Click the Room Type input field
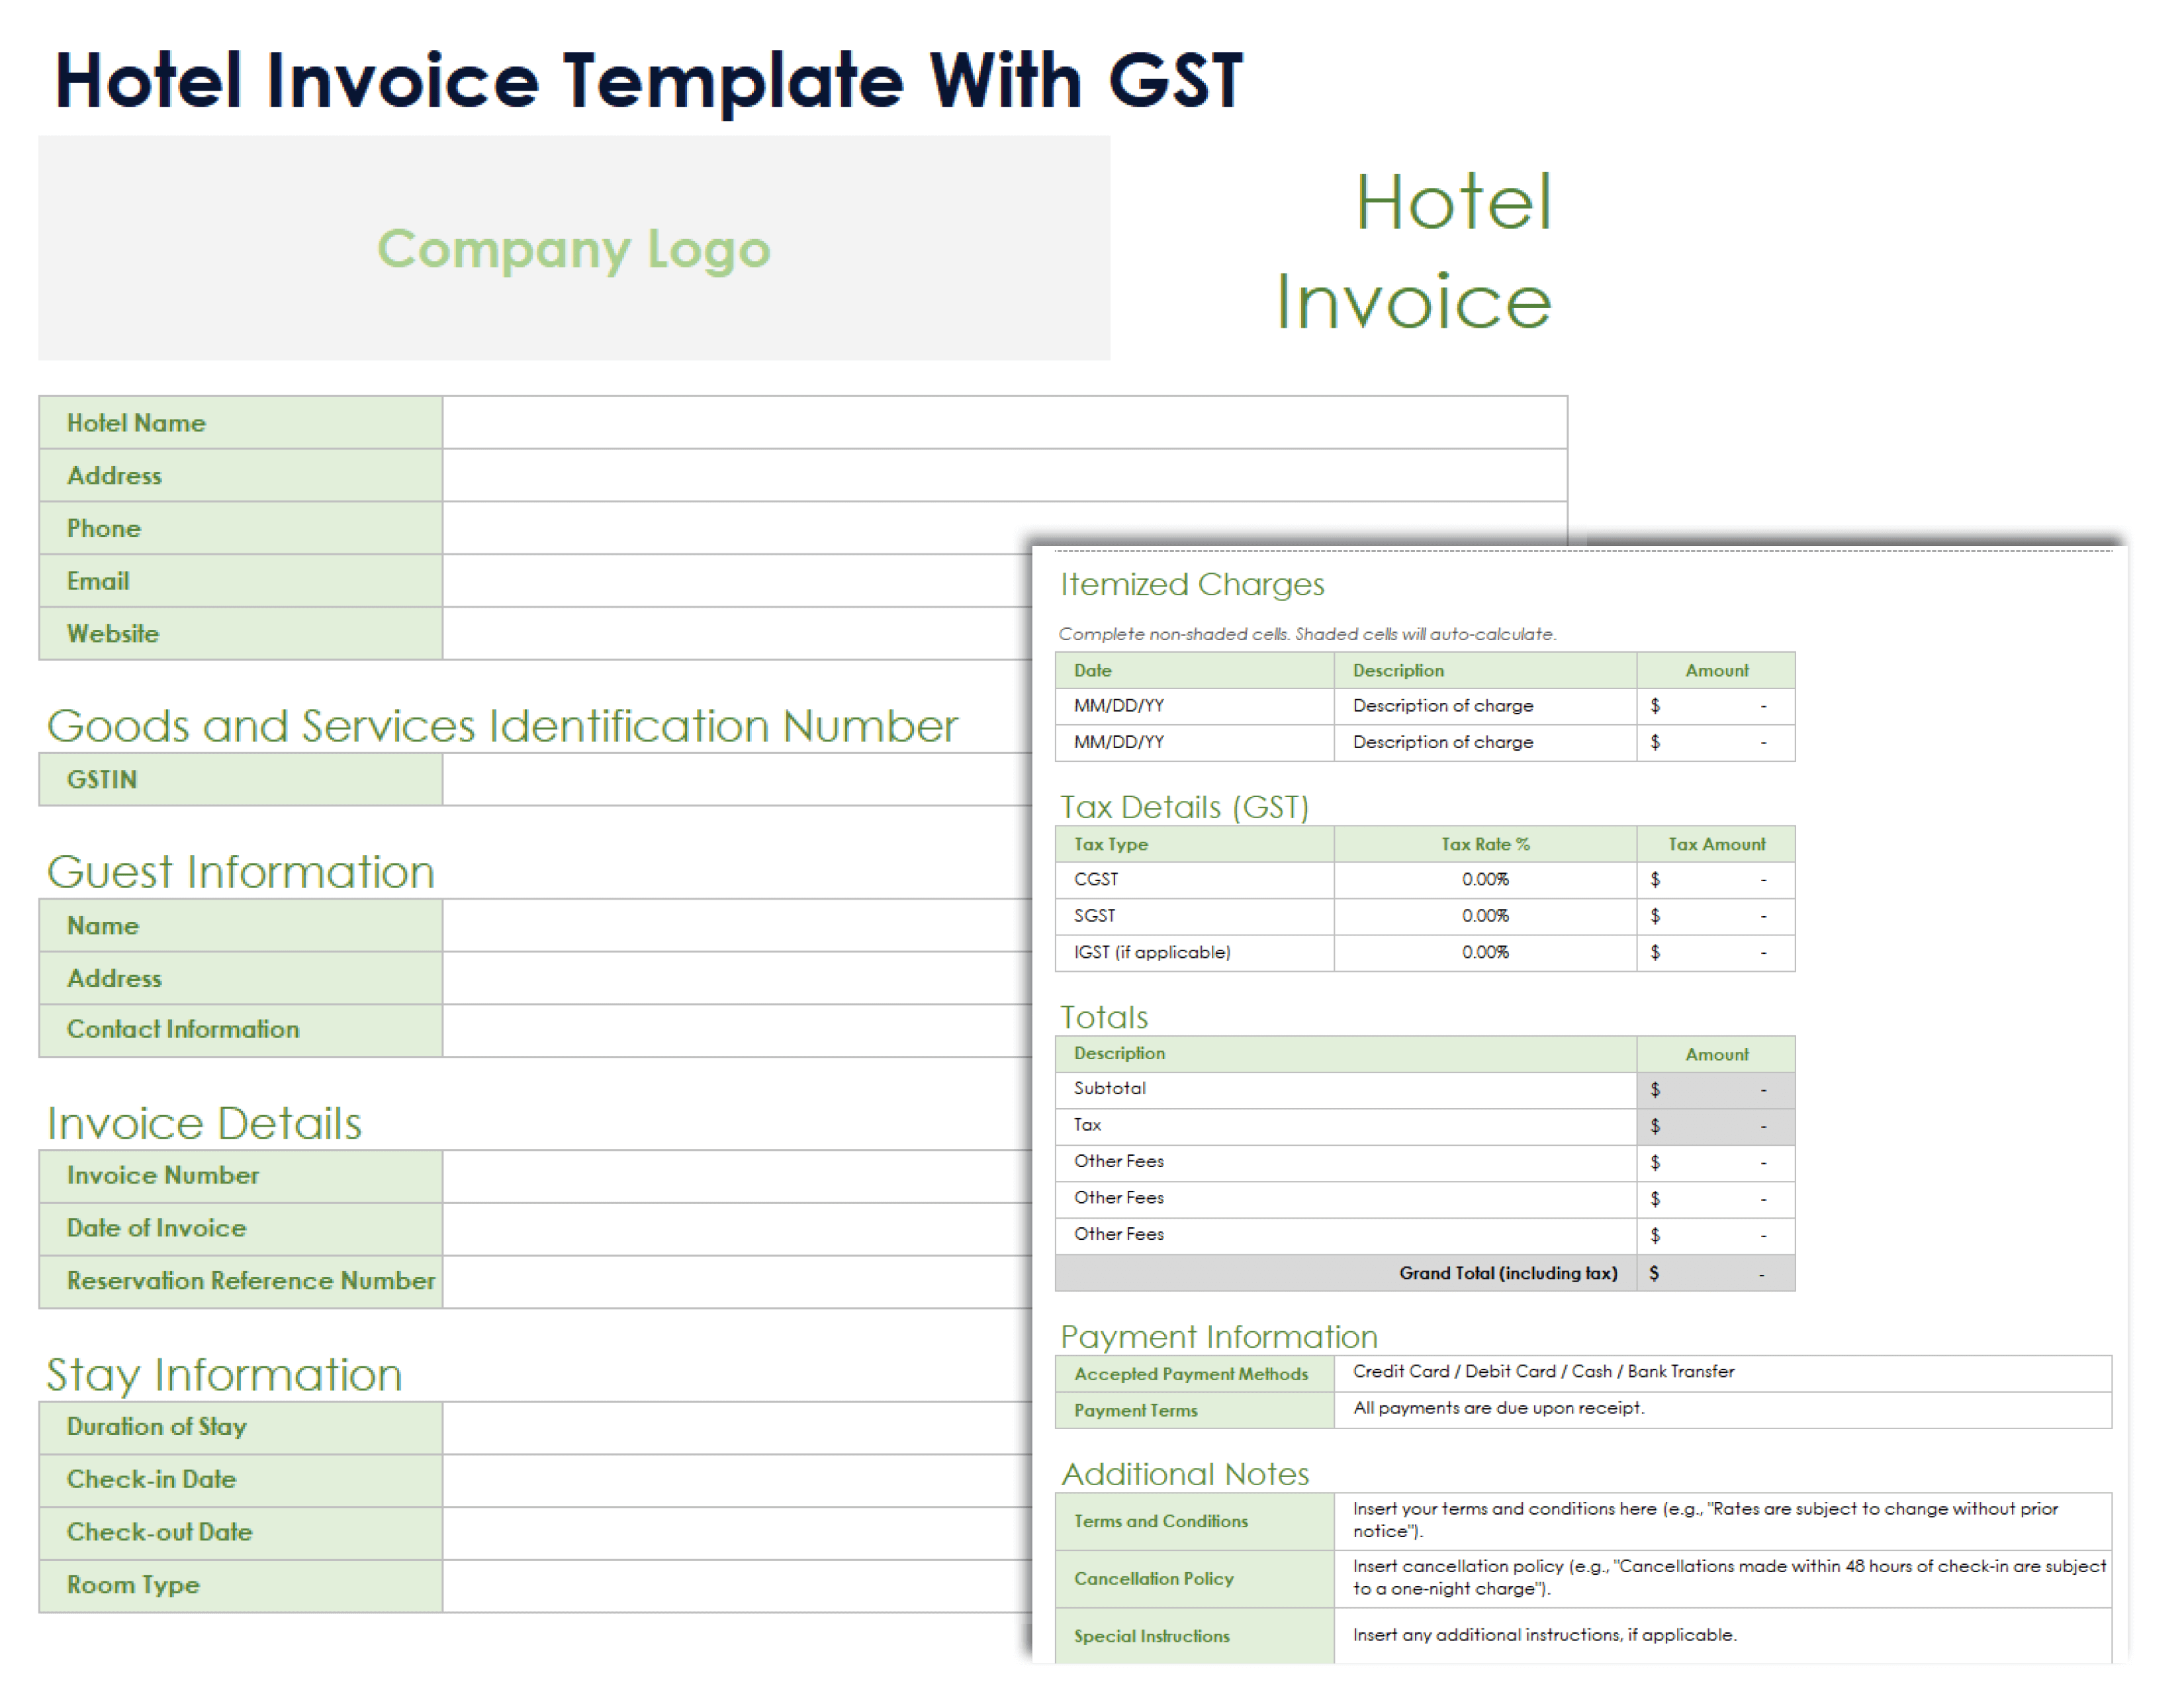 pyautogui.click(x=737, y=1587)
